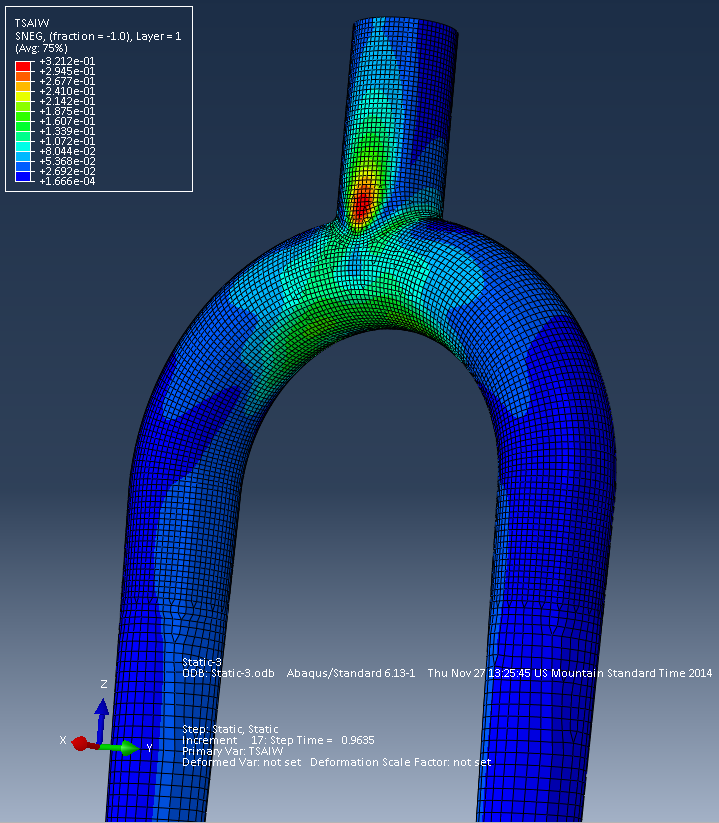Click the +2.692e-02 legend value
The image size is (719, 823).
pyautogui.click(x=67, y=171)
